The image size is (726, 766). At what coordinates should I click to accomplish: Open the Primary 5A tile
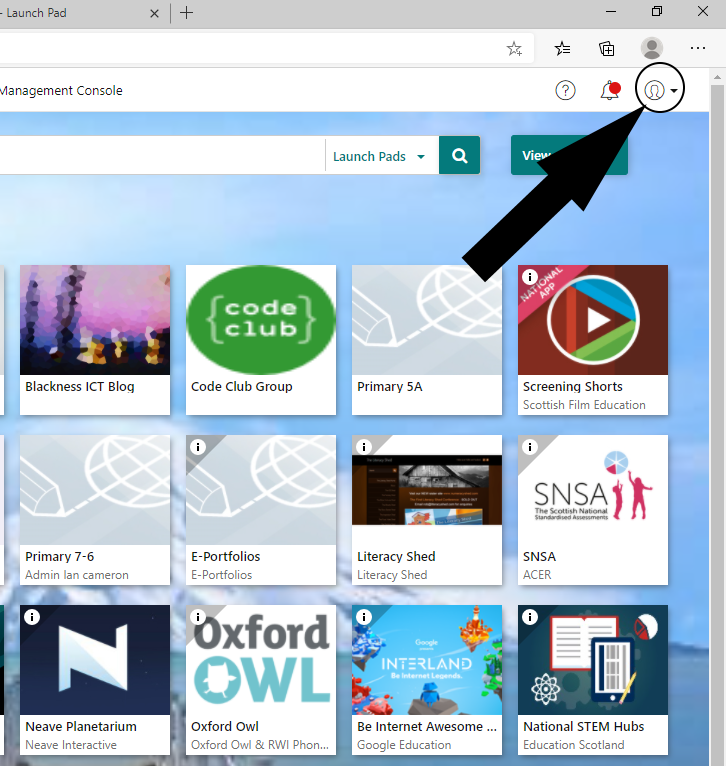(x=427, y=340)
